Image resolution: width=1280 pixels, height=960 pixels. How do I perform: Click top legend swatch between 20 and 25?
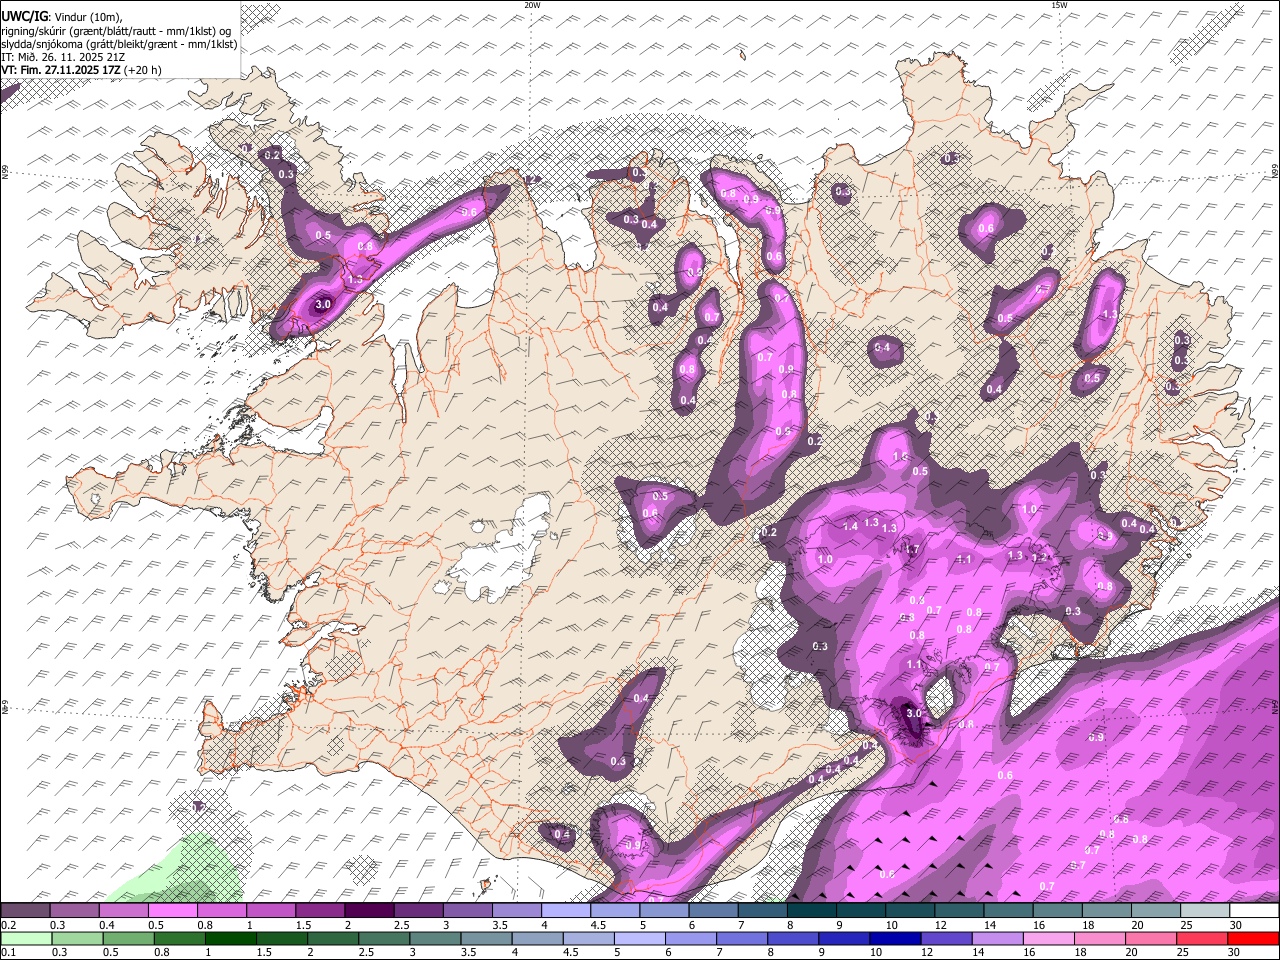(x=1156, y=910)
